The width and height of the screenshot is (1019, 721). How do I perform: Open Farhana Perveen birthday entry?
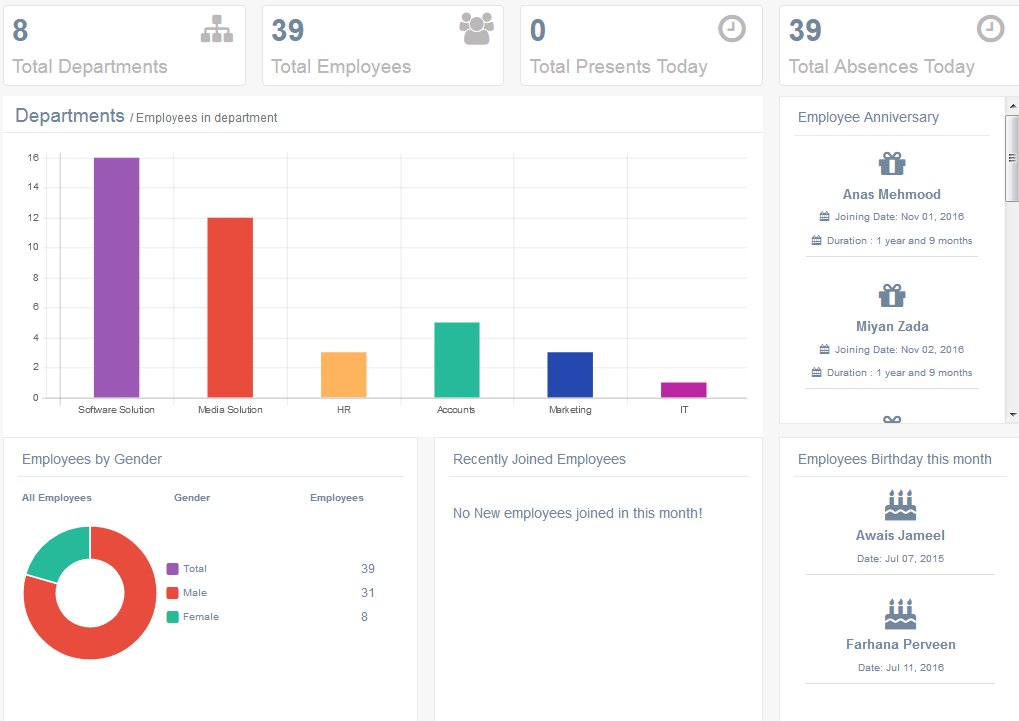[900, 645]
